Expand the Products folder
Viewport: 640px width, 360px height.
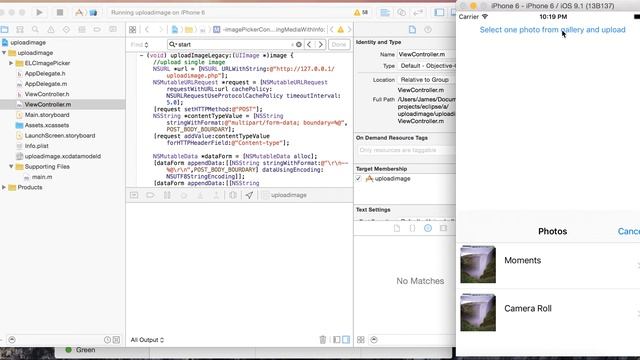(x=4, y=187)
